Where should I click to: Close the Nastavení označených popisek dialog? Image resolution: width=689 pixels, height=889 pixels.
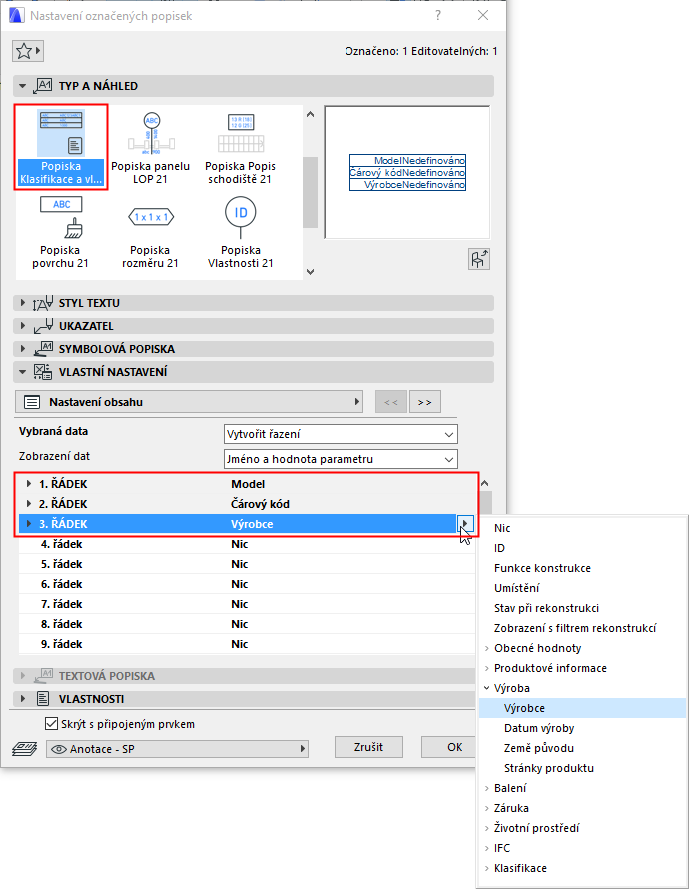483,15
